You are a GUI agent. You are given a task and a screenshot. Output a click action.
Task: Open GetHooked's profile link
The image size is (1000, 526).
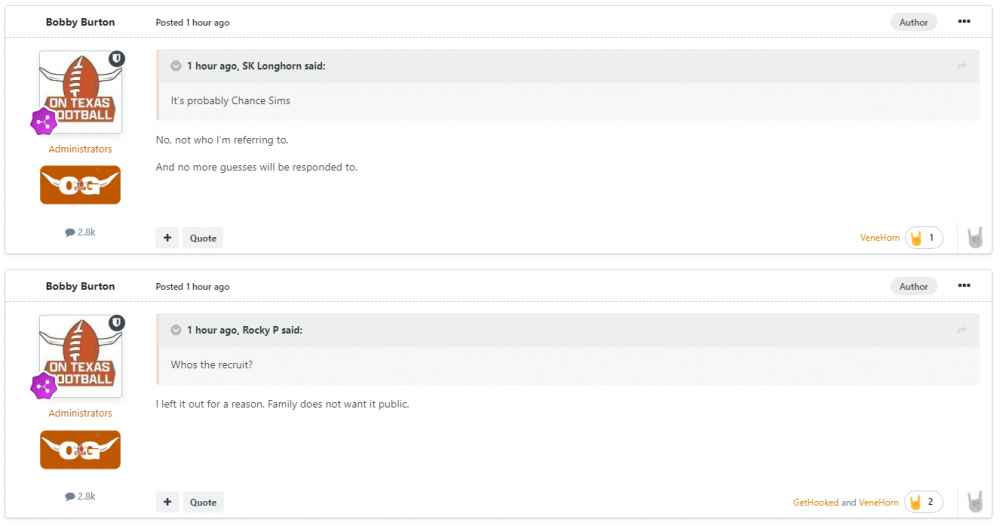tap(815, 502)
